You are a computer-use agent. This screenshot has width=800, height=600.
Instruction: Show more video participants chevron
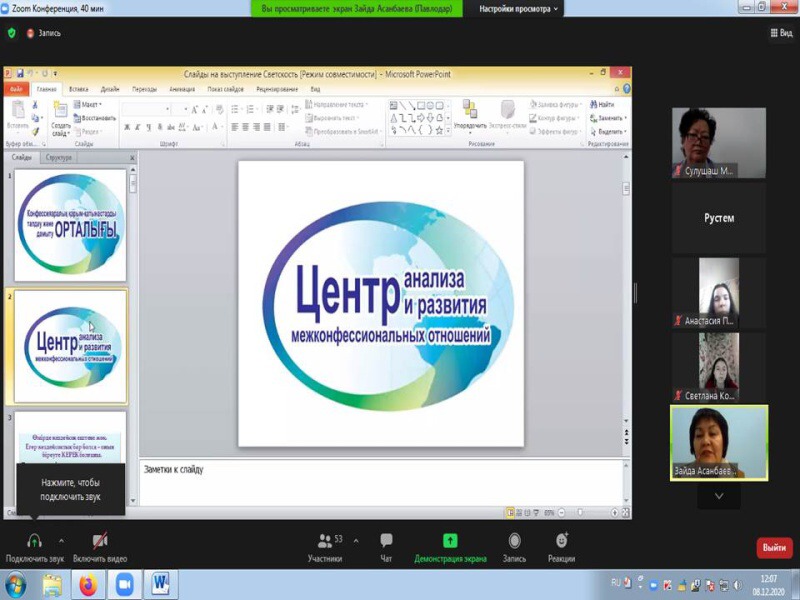pos(719,496)
